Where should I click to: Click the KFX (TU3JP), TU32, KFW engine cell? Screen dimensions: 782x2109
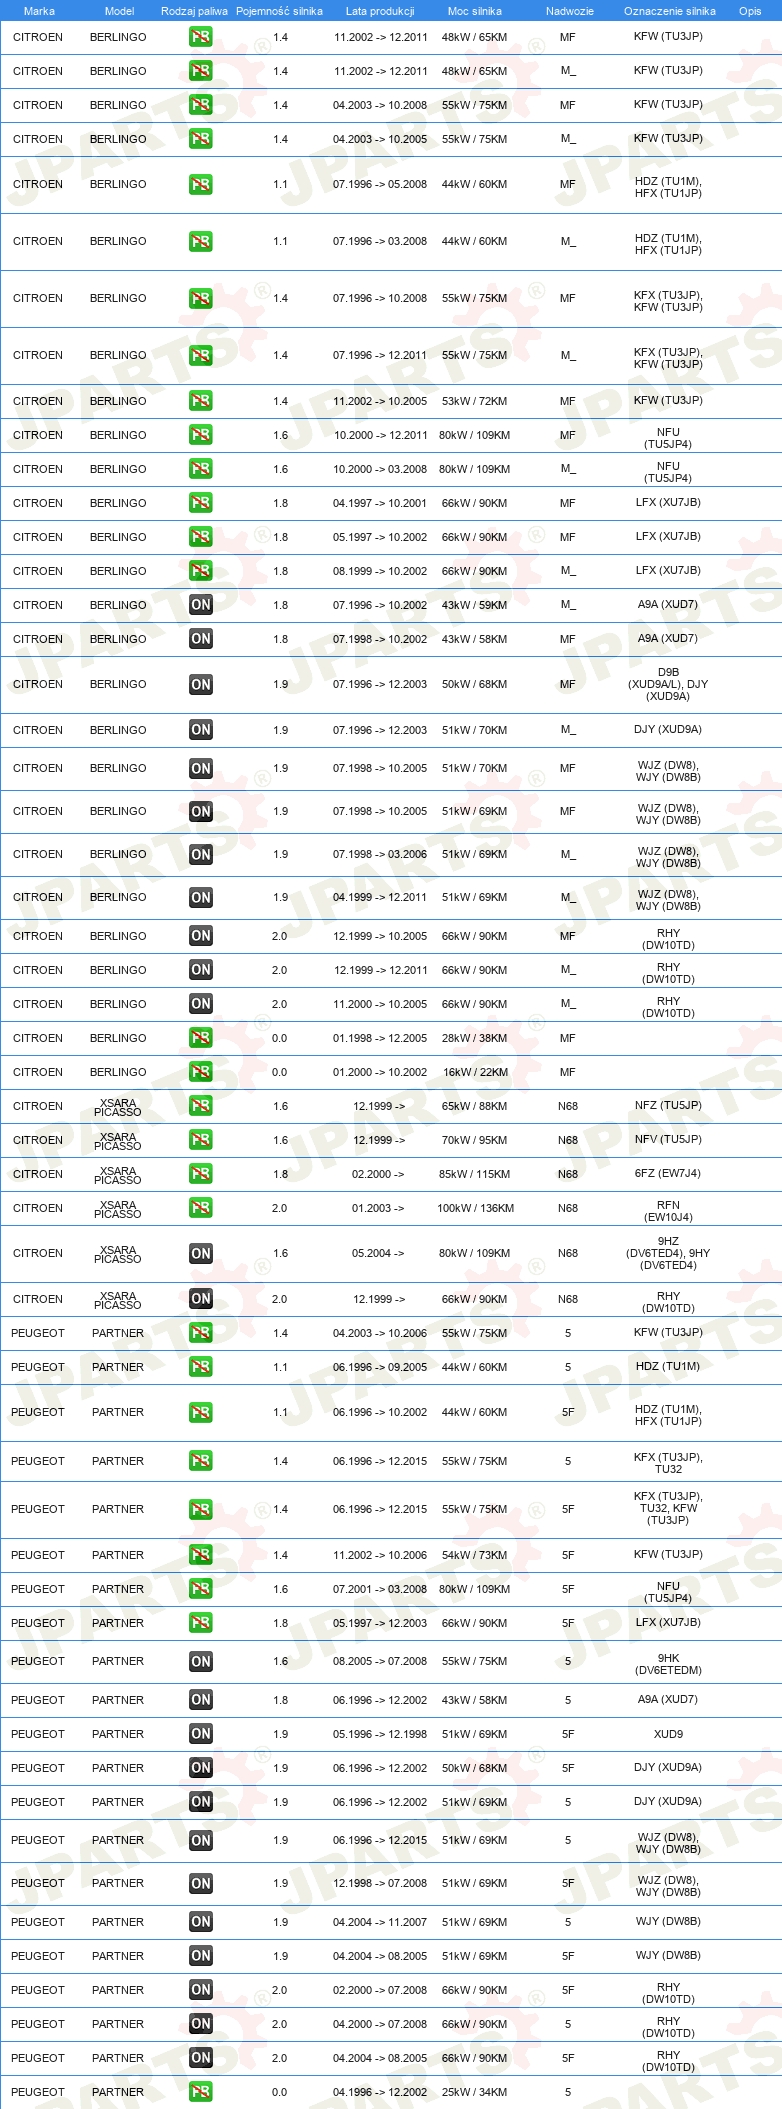pos(668,1509)
